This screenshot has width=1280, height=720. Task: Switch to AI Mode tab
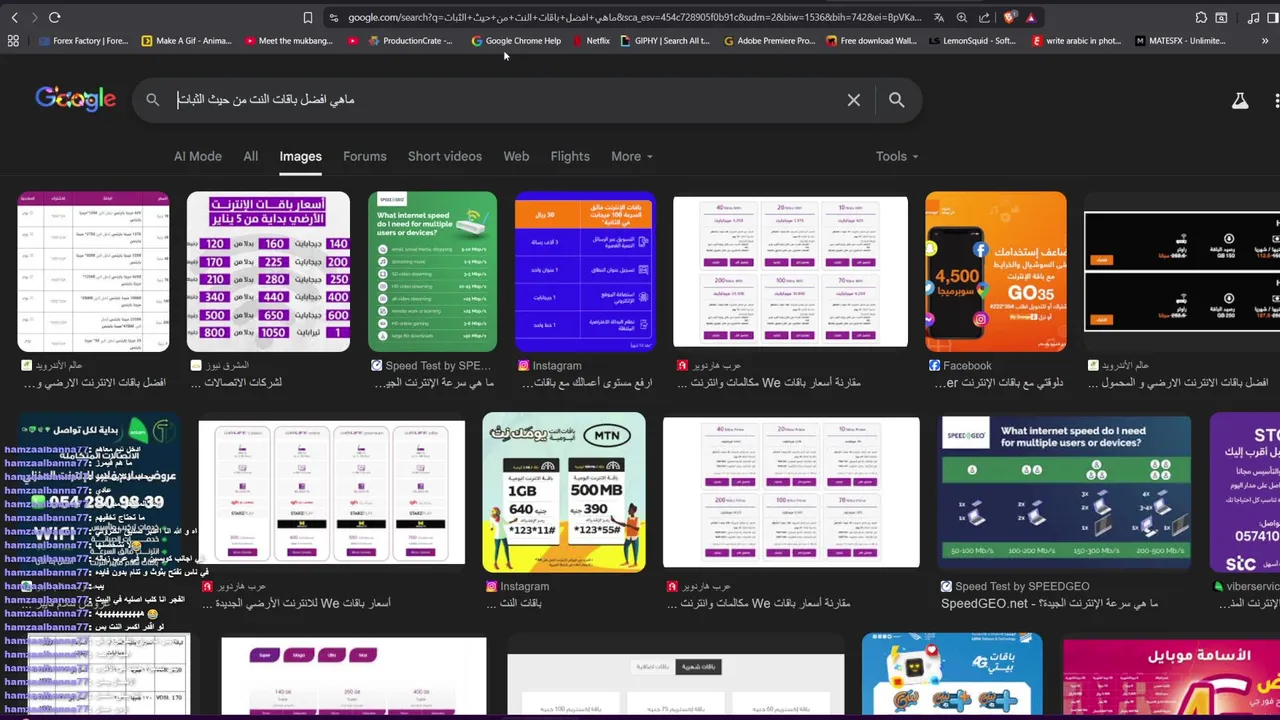pos(198,156)
